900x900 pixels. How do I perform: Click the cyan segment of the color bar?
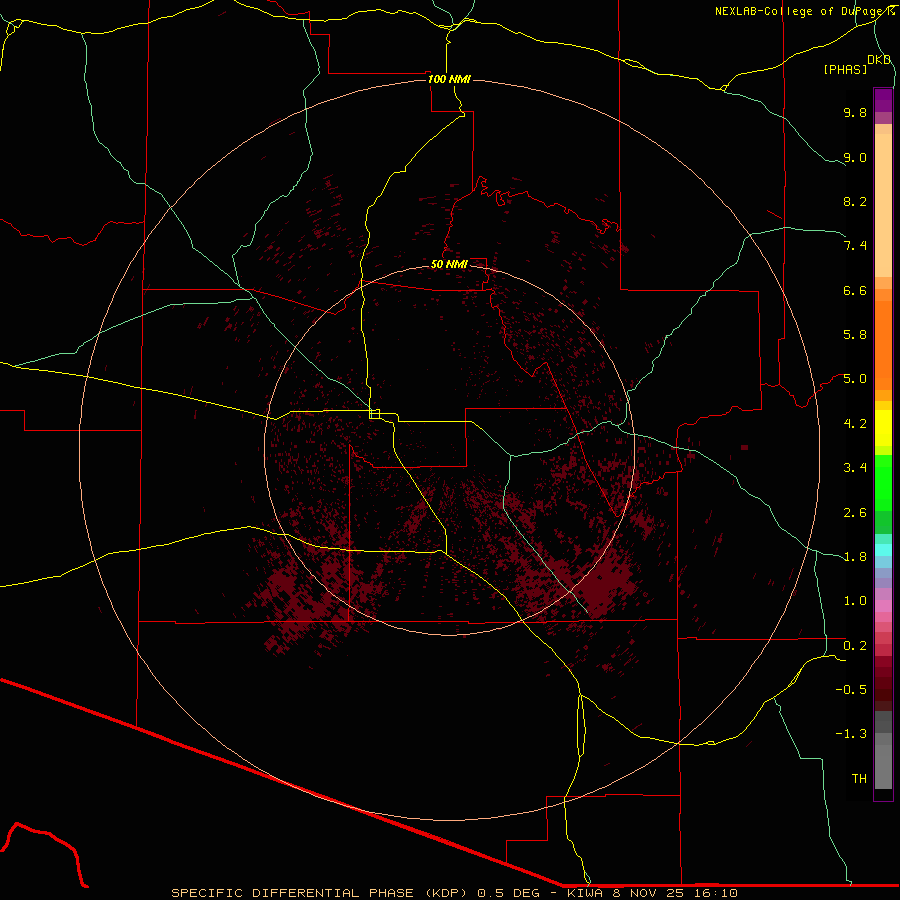pyautogui.click(x=883, y=550)
